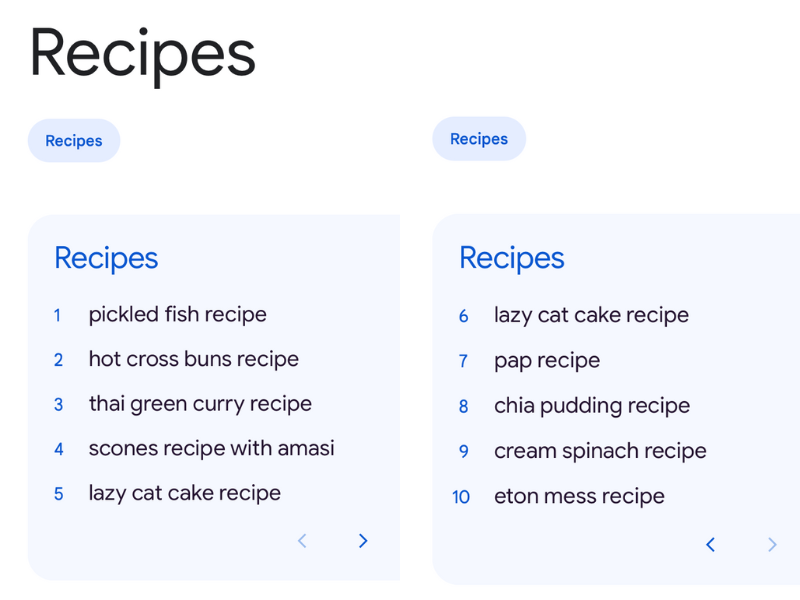Select hot cross buns recipe
800x600 pixels.
tap(193, 359)
